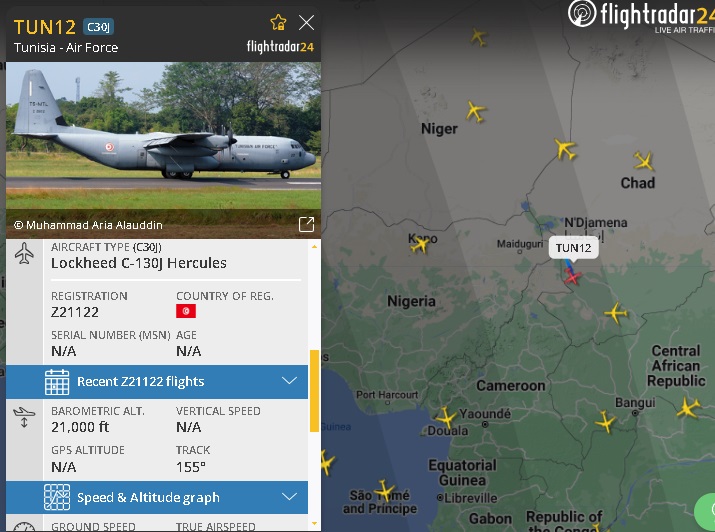Open aircraft photo in external link icon

coord(306,224)
